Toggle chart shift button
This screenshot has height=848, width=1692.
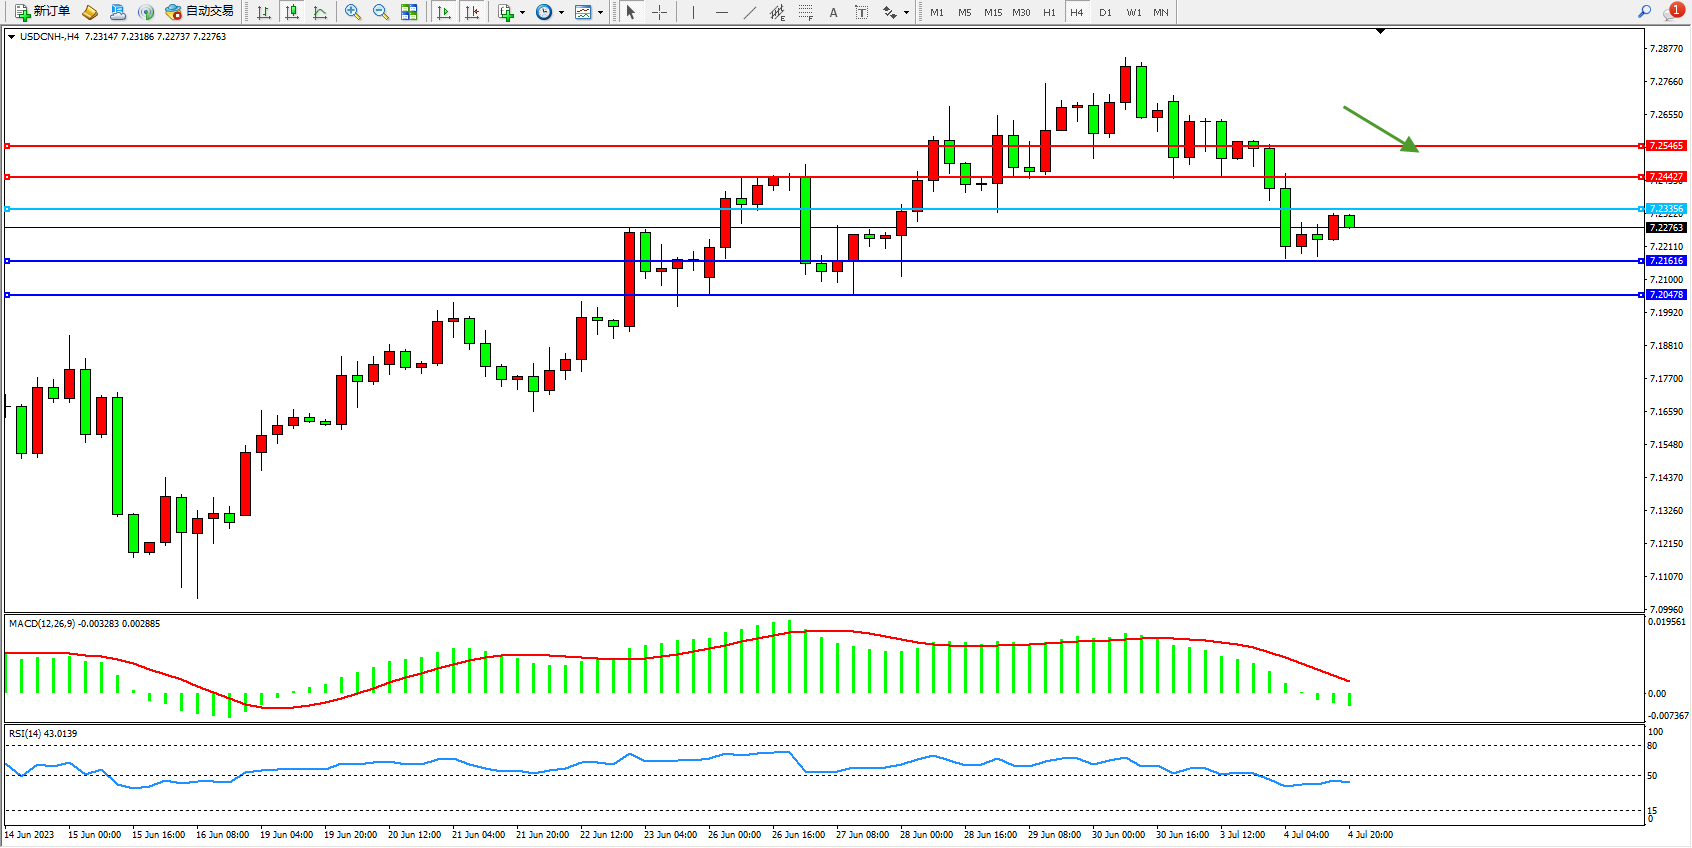472,12
